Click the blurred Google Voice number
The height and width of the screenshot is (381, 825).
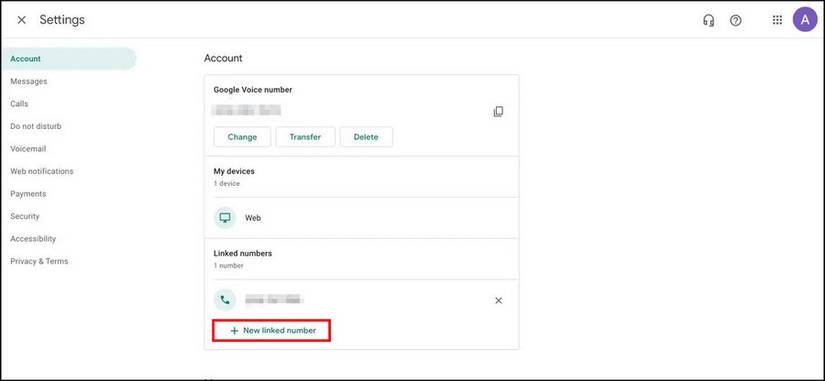246,111
